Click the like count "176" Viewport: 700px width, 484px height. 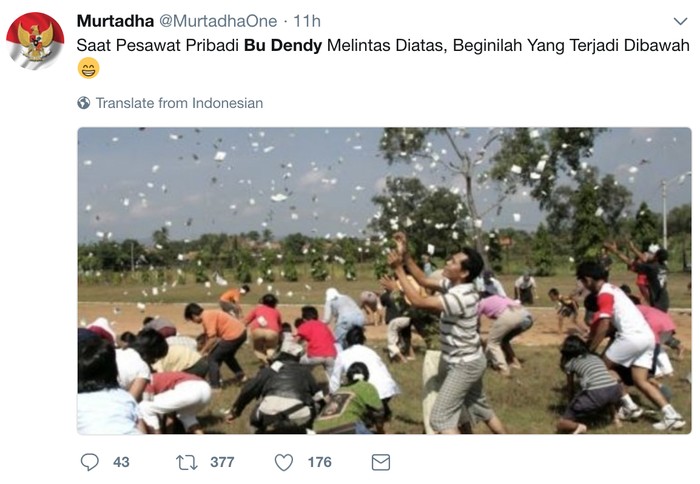click(x=319, y=462)
